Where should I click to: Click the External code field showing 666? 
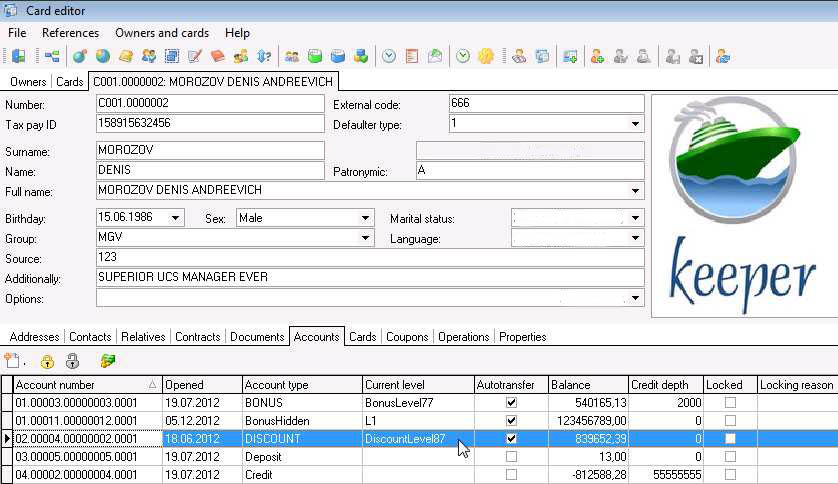tap(546, 103)
